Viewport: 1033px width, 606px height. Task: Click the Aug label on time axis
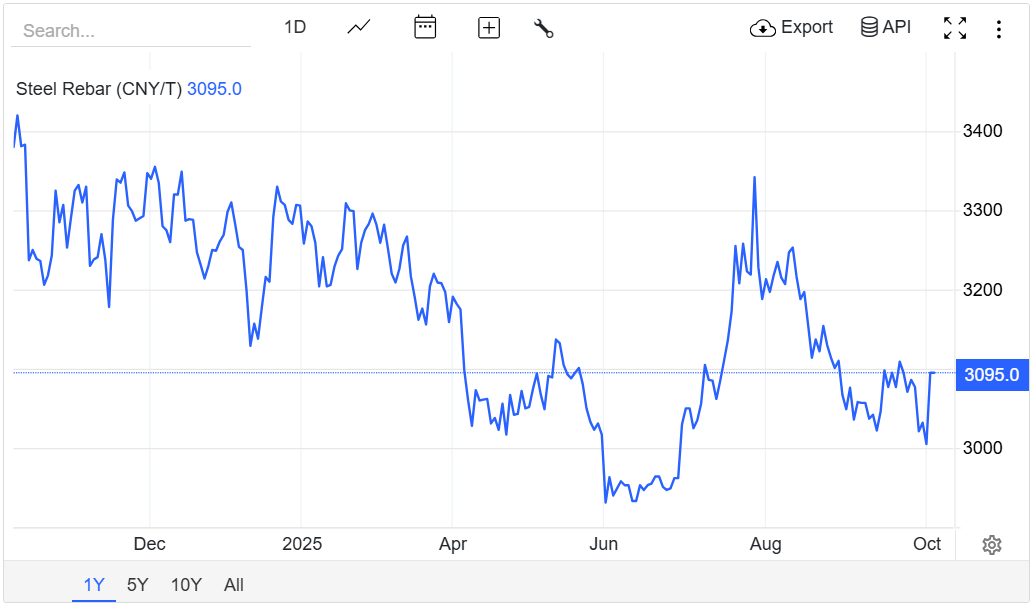click(x=765, y=544)
